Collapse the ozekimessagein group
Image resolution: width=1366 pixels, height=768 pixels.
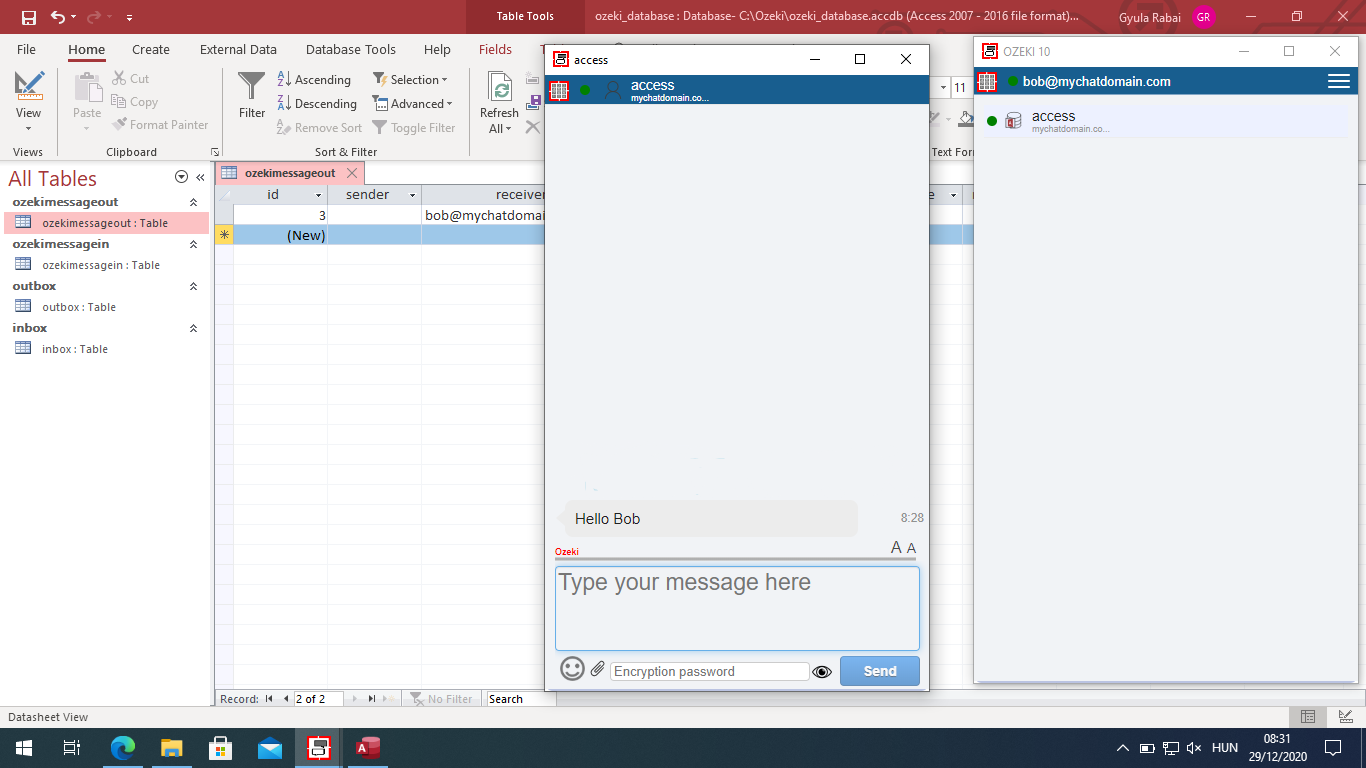pyautogui.click(x=194, y=244)
